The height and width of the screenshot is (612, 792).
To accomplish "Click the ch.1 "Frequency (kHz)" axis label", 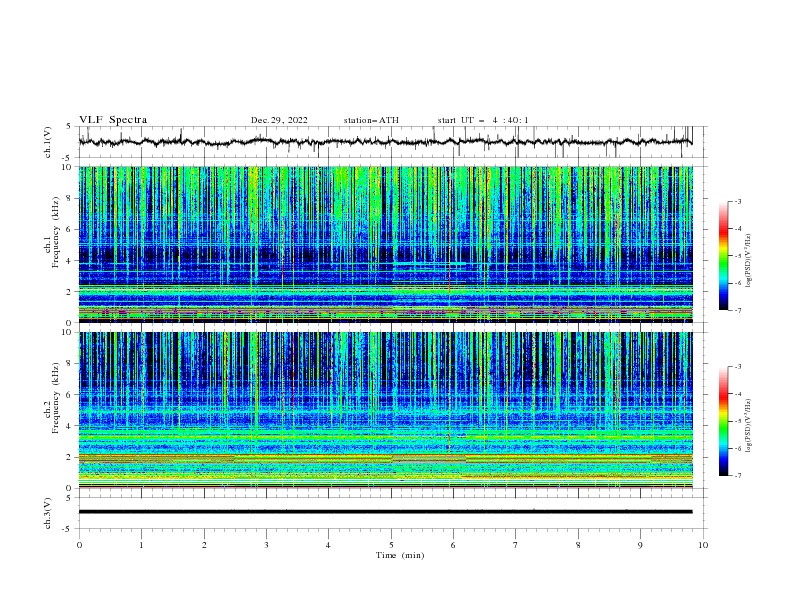I will [56, 234].
